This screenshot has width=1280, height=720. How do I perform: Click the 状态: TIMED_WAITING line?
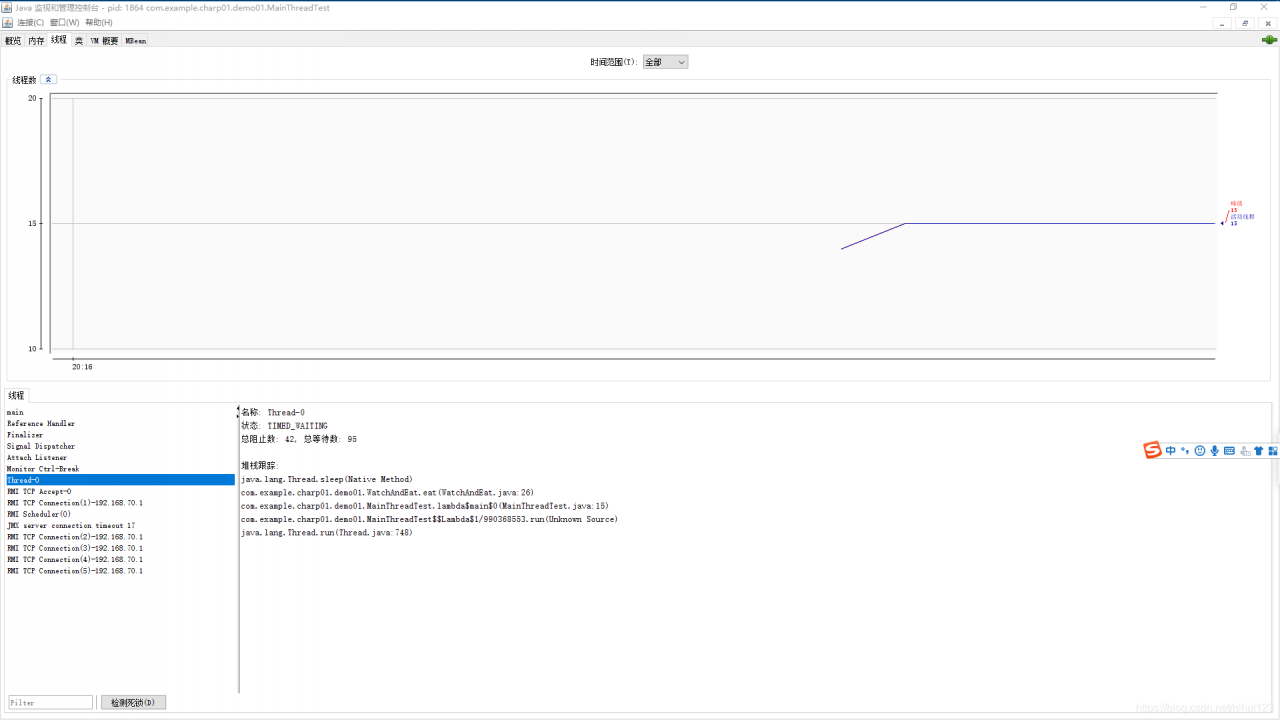[x=284, y=426]
